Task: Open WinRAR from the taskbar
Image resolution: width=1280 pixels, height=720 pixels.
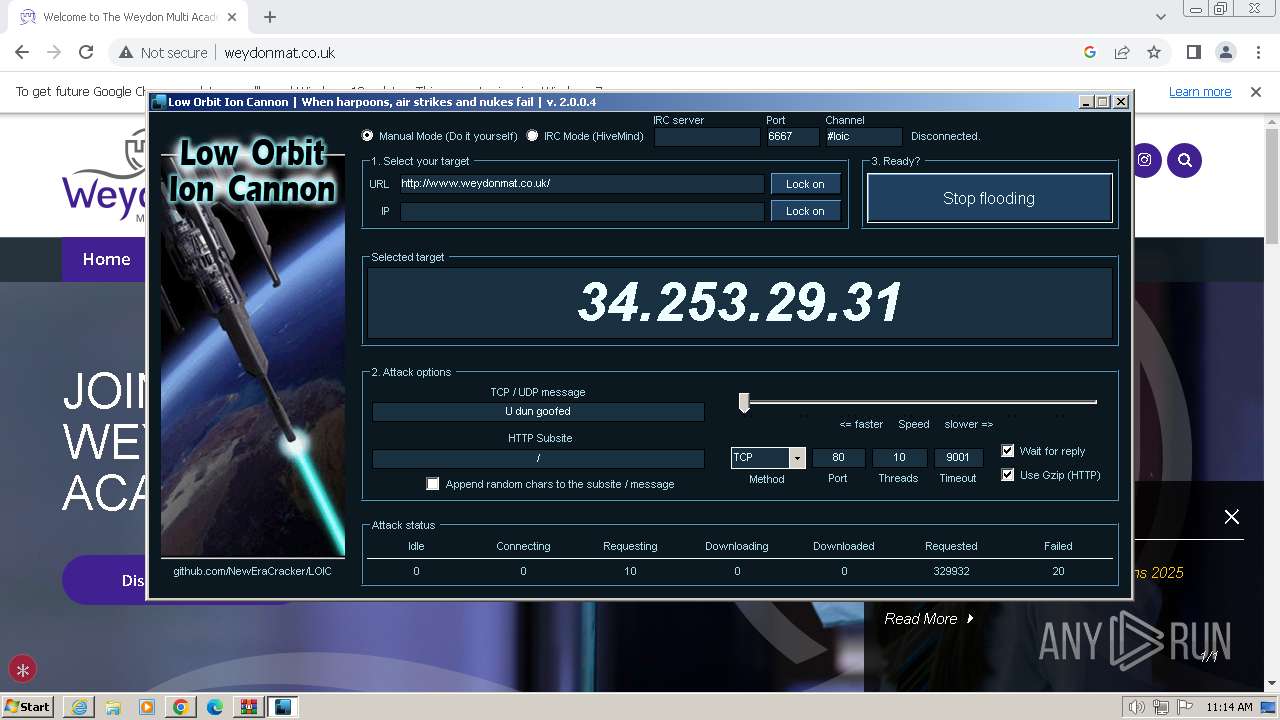Action: 249,707
